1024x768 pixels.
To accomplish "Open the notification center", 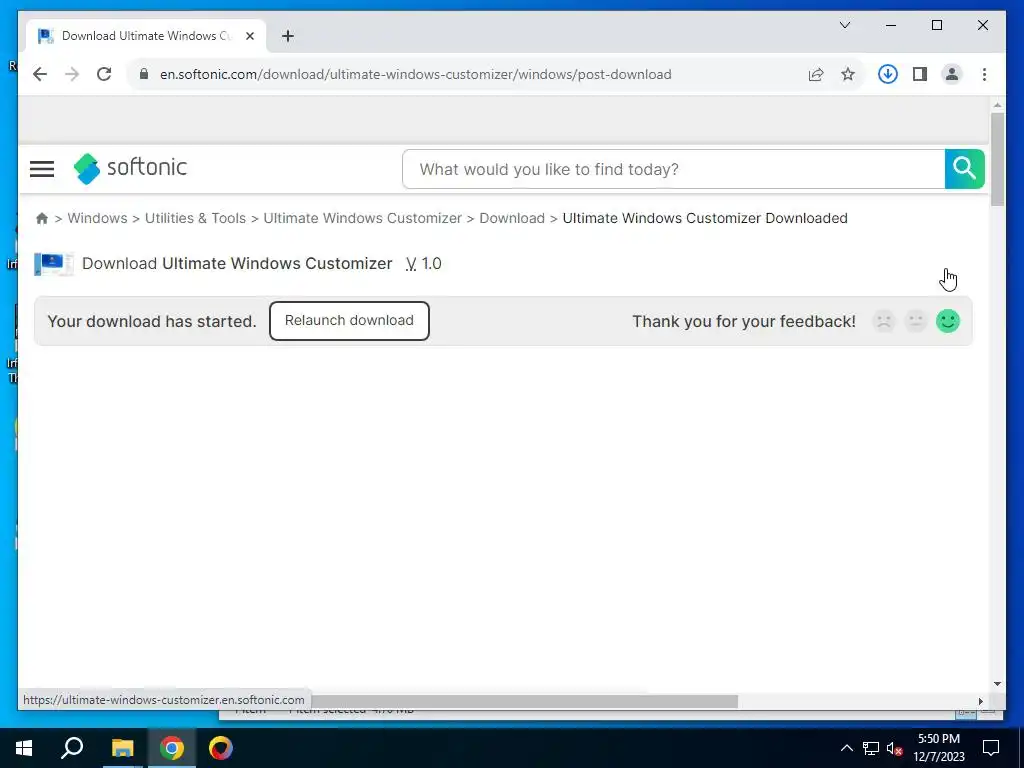I will point(991,748).
